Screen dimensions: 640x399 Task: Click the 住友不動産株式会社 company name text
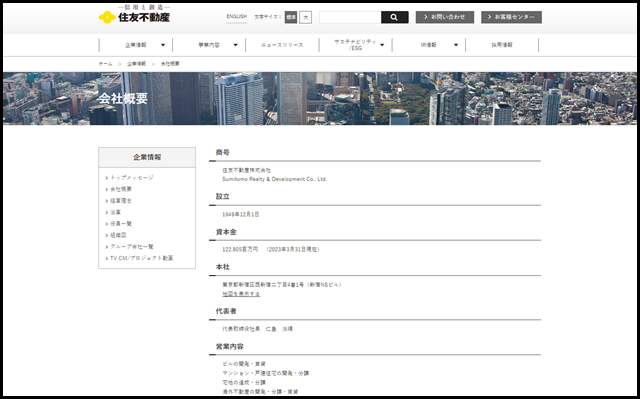coord(247,170)
